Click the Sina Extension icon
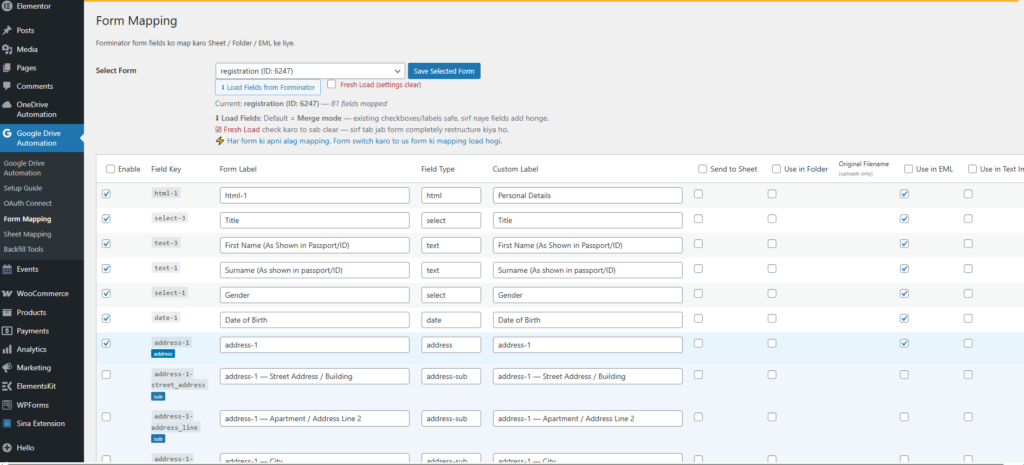Image resolution: width=1024 pixels, height=465 pixels. 7,423
